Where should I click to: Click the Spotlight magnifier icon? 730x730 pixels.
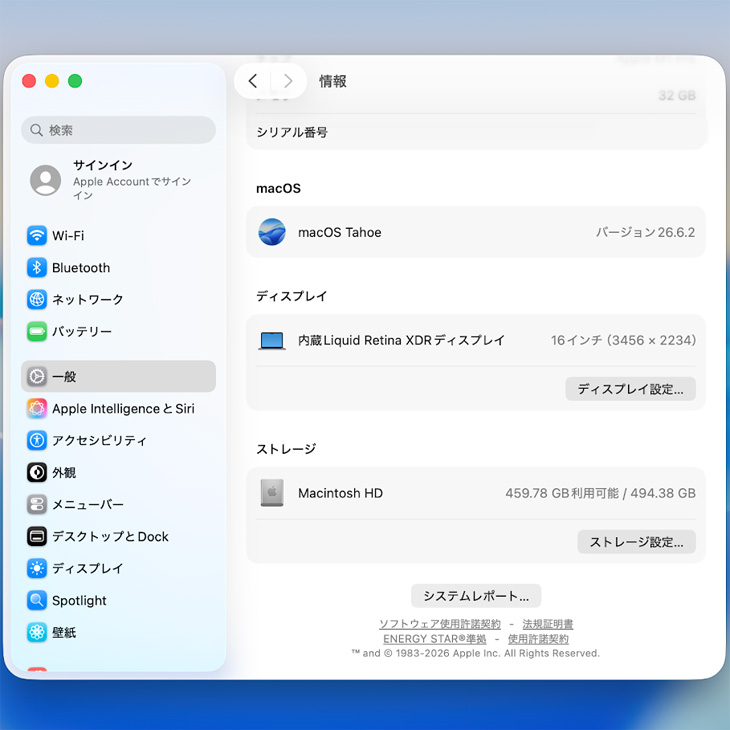point(37,601)
